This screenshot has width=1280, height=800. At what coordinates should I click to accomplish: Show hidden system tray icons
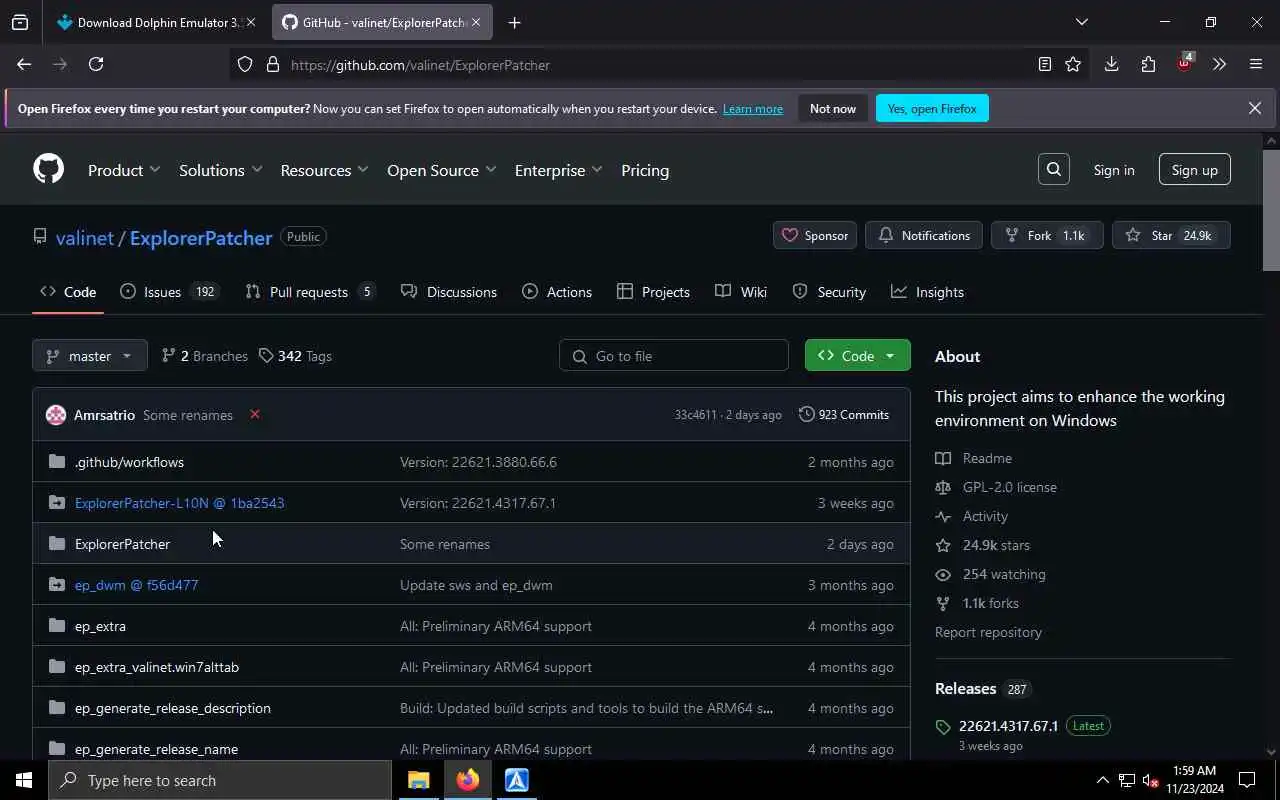point(1102,780)
